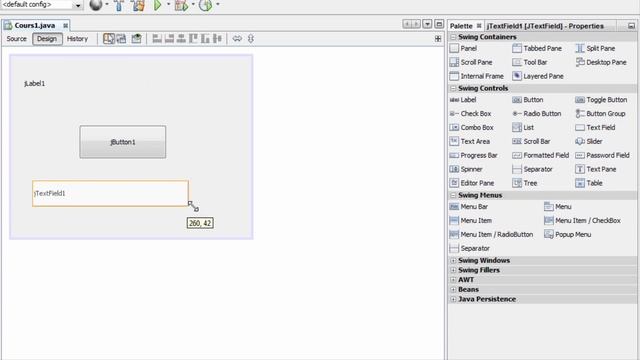Expand the AWT category
The image size is (640, 360).
point(453,280)
